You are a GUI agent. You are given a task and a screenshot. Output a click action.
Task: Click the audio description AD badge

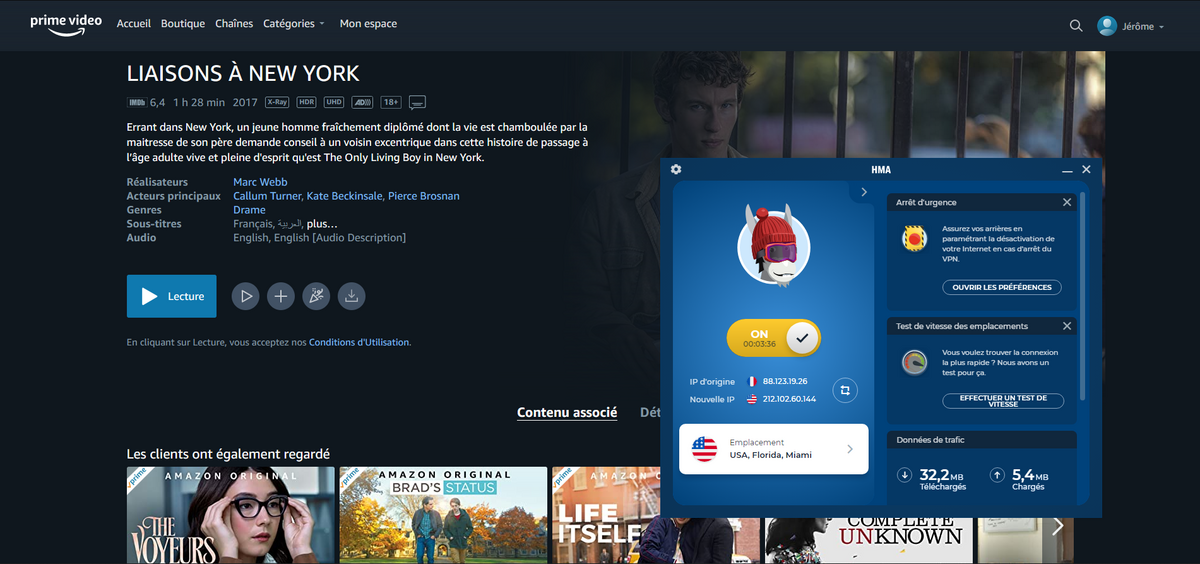point(362,102)
